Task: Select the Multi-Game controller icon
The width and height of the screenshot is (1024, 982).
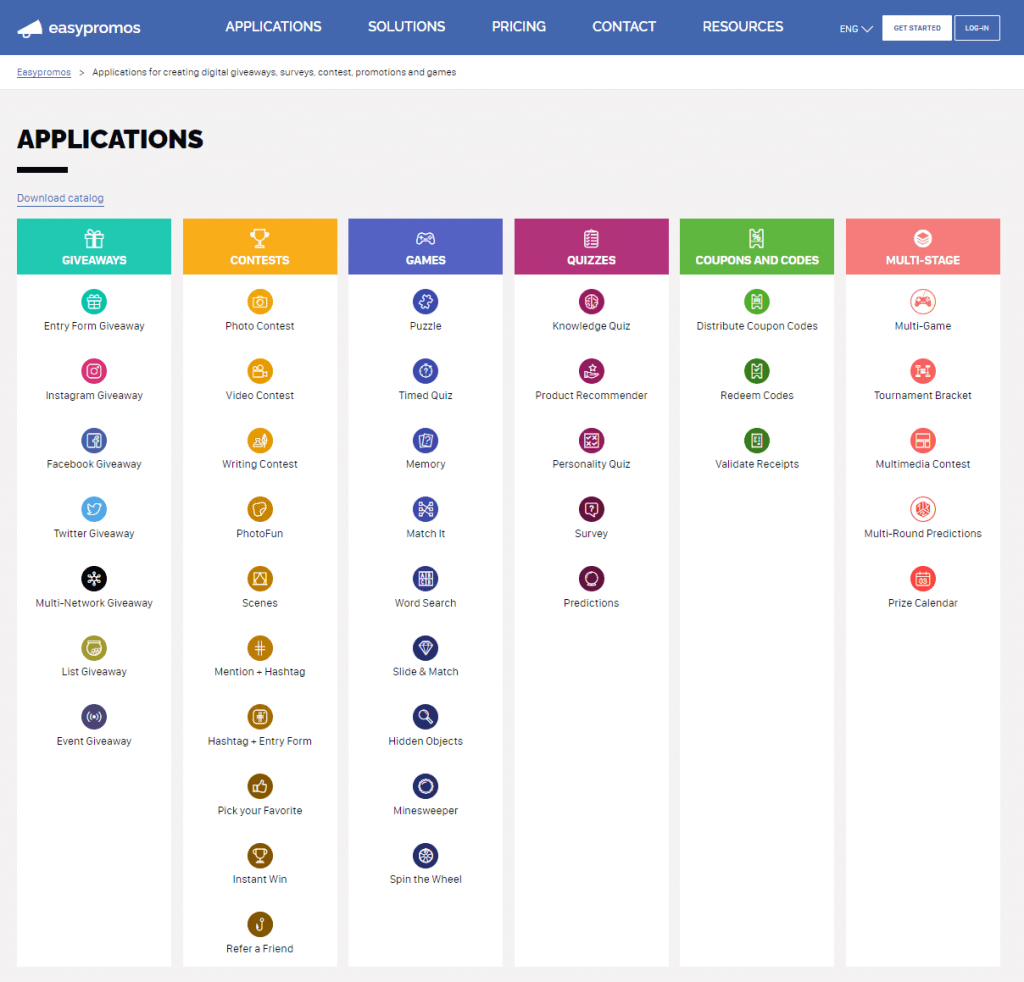Action: point(923,302)
